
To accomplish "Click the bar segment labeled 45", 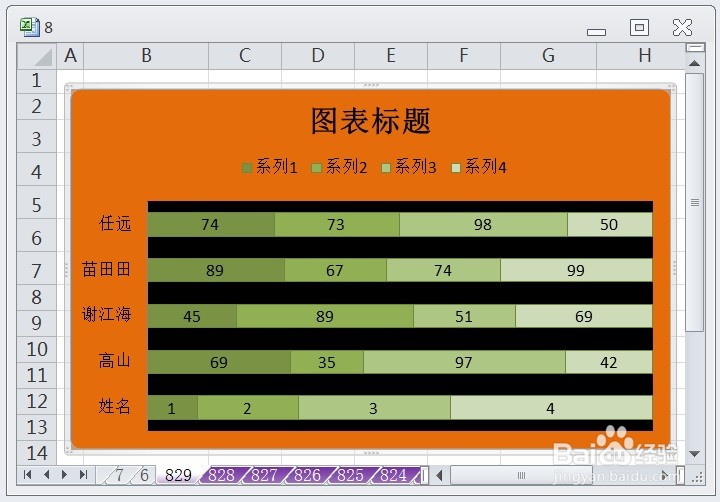I will point(192,316).
